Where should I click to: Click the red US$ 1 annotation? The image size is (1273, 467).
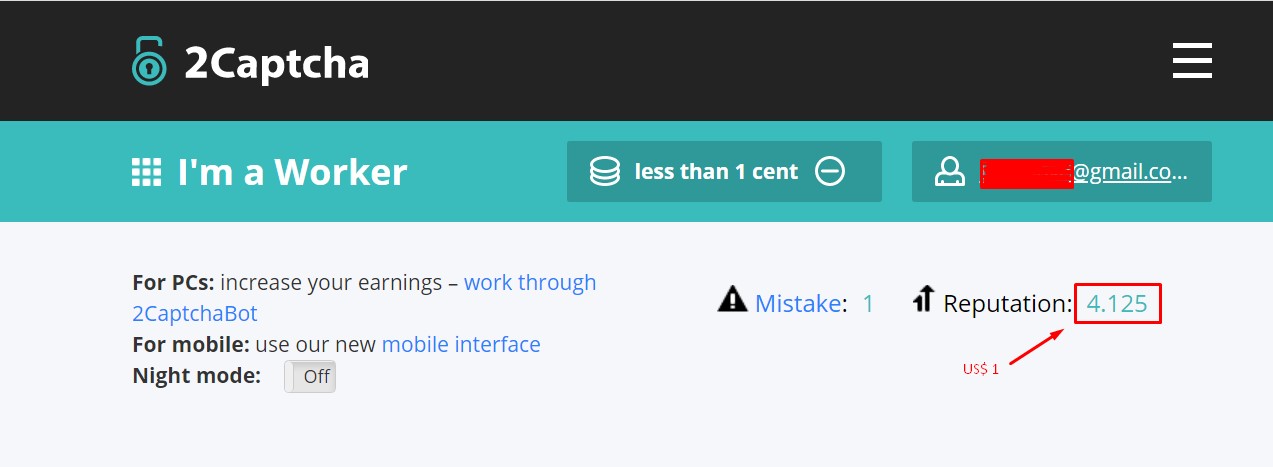click(x=981, y=370)
